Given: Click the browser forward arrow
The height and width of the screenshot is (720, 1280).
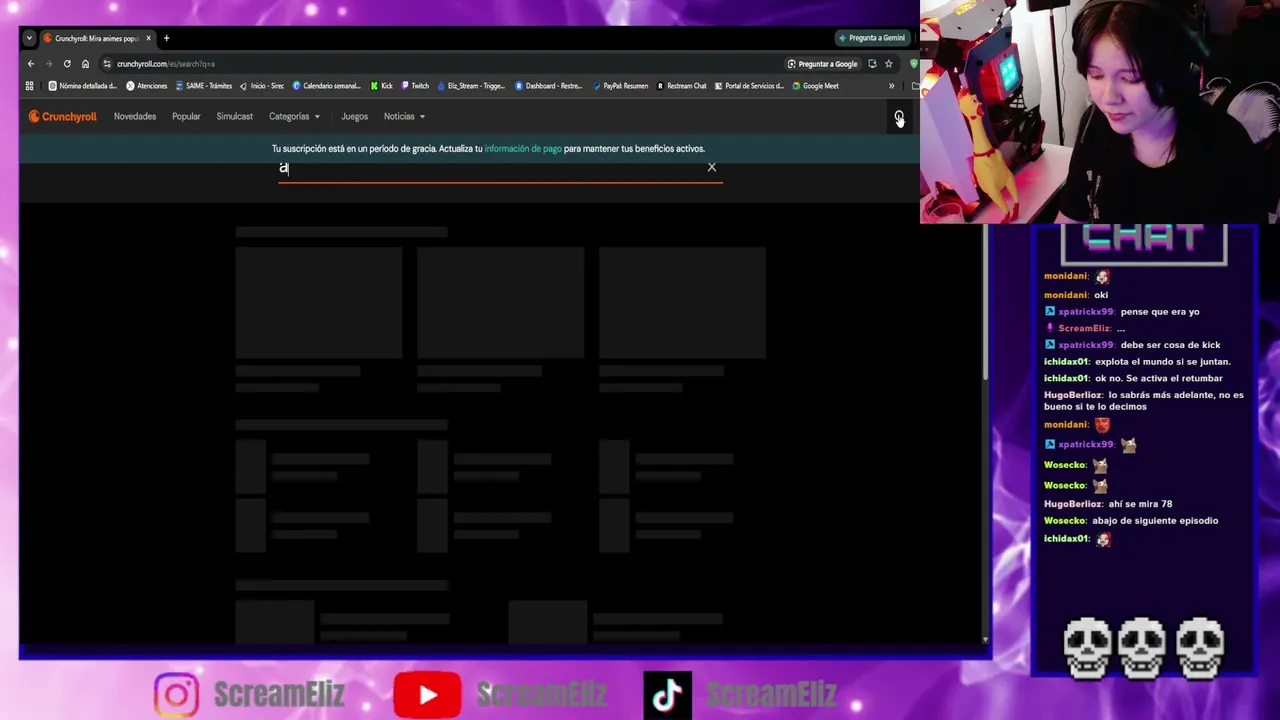Looking at the screenshot, I should [x=48, y=64].
